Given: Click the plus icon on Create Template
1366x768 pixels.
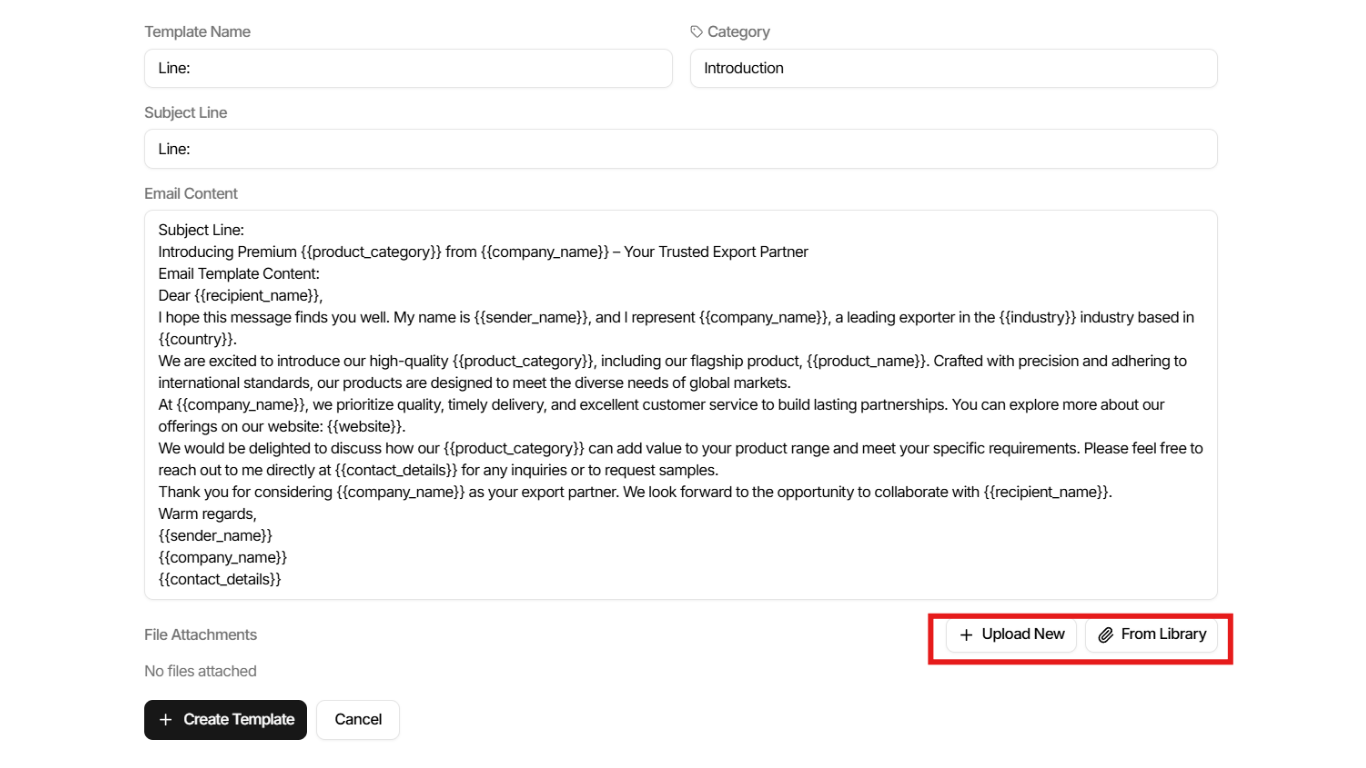Looking at the screenshot, I should tap(166, 719).
